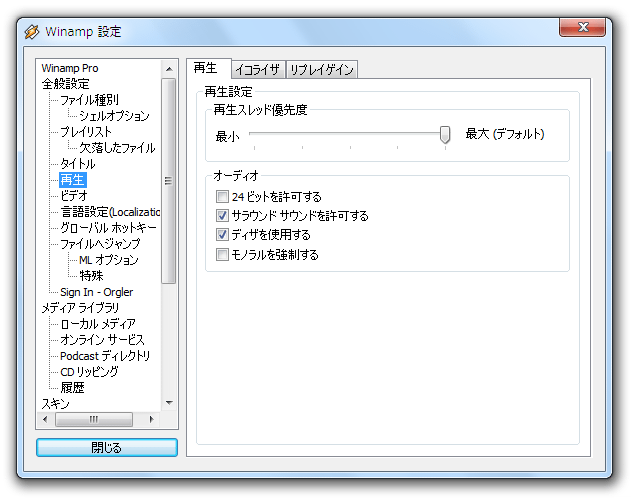Click the tree's scroll down arrow
Image resolution: width=634 pixels, height=500 pixels.
(169, 403)
